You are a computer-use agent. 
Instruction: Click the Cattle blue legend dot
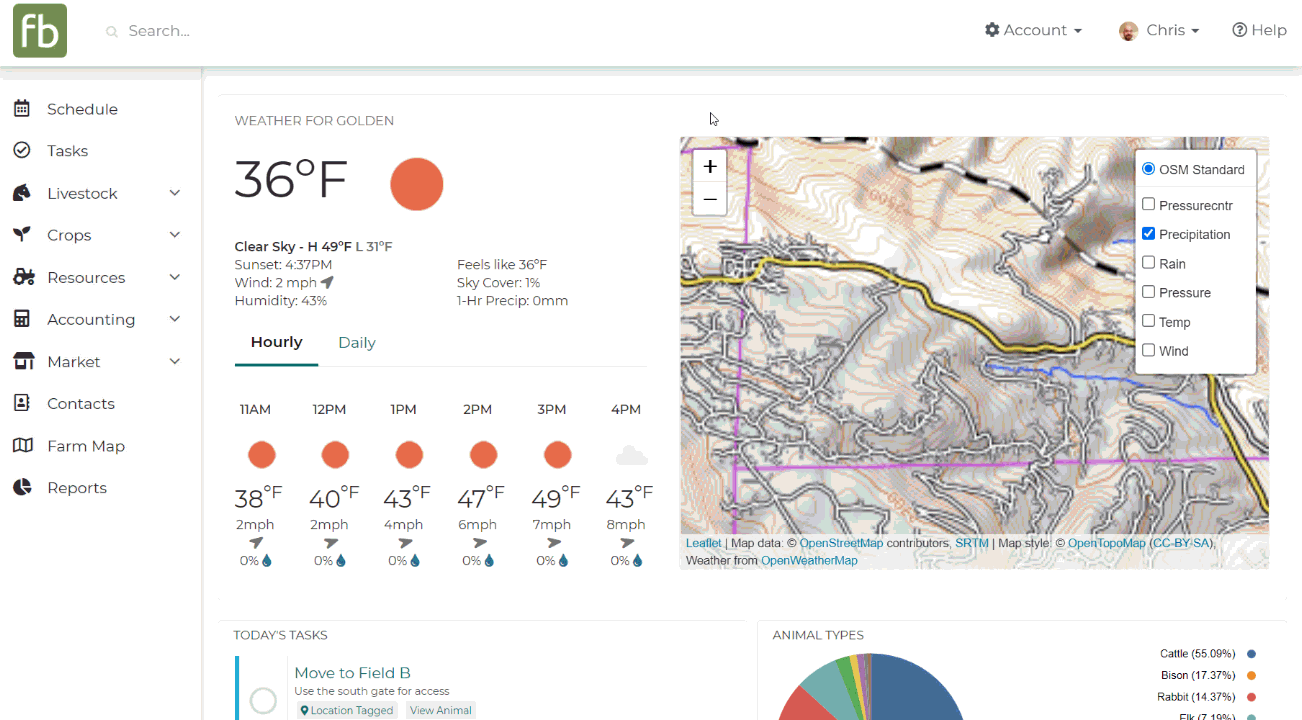tap(1251, 654)
